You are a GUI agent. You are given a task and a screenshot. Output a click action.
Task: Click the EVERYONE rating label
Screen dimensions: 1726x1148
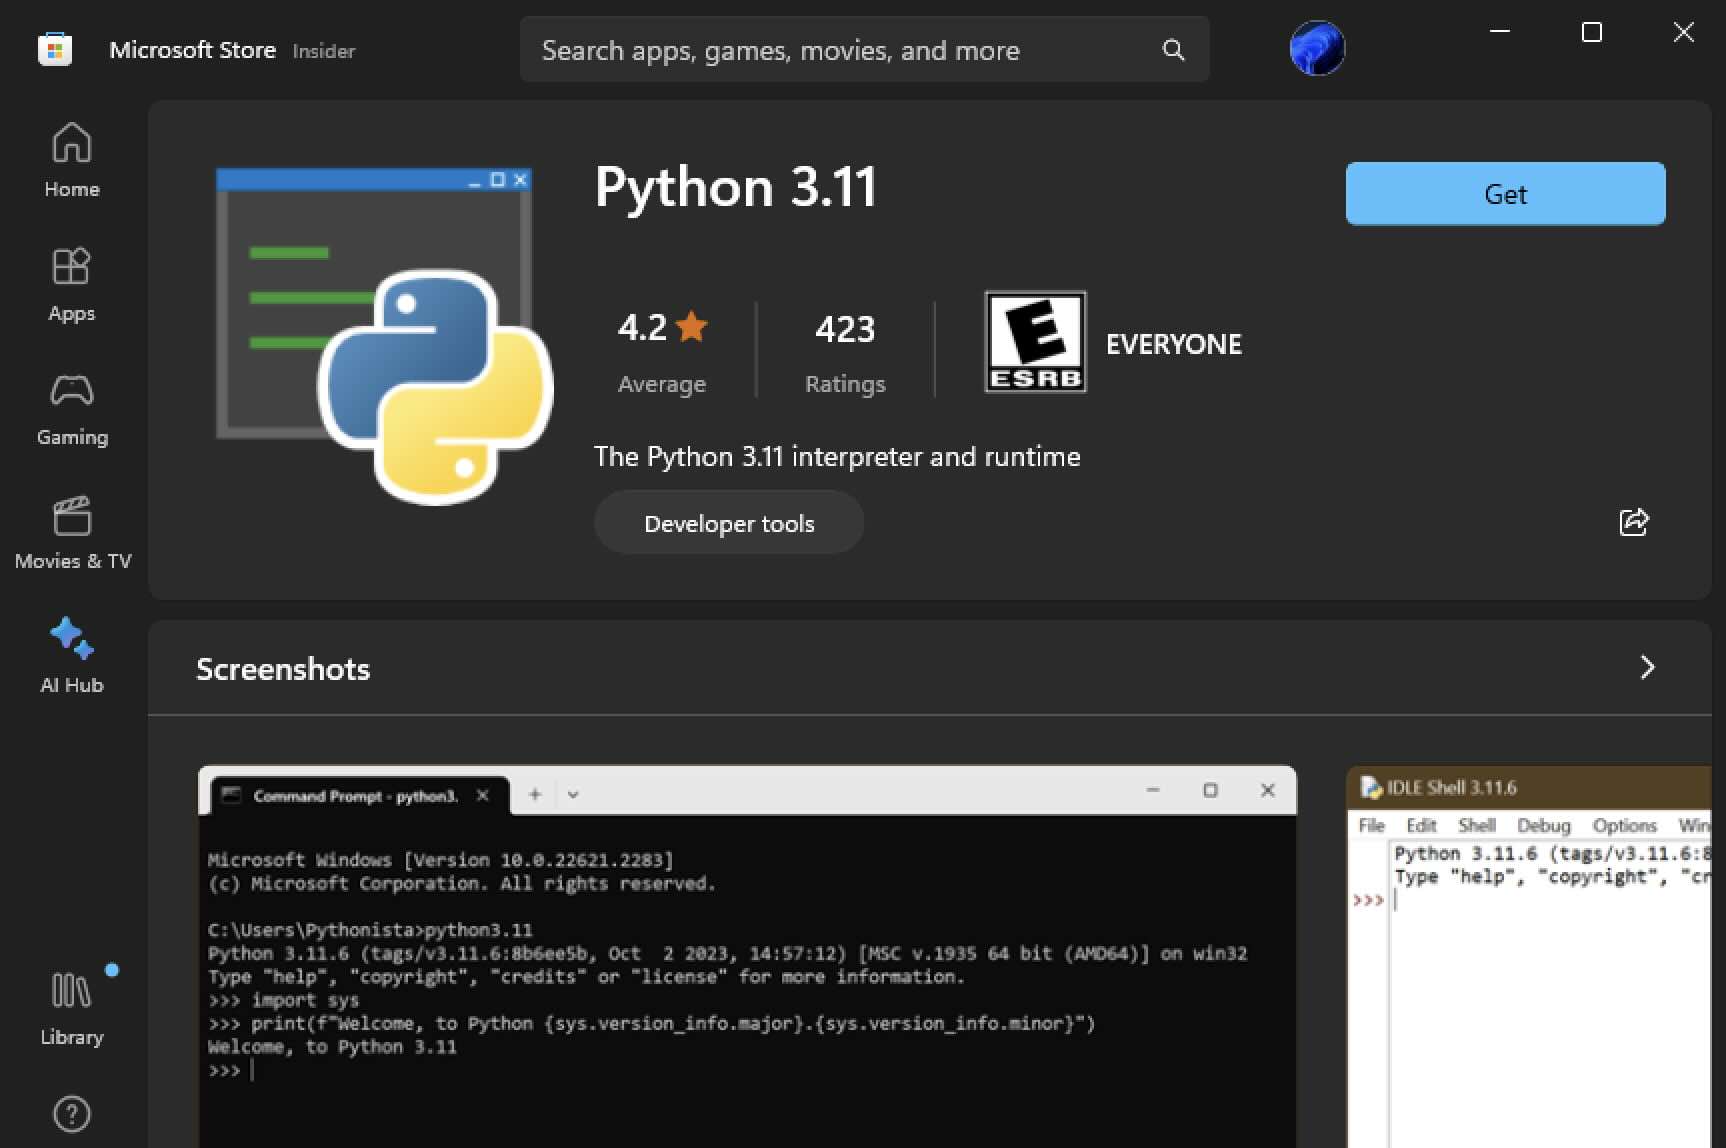(x=1174, y=344)
